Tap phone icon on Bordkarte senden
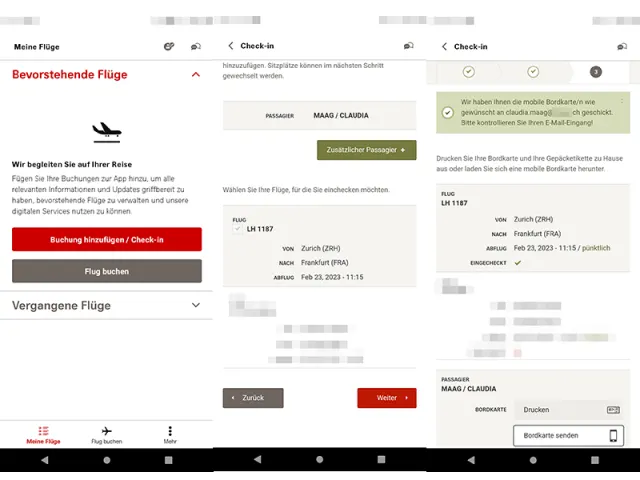The height and width of the screenshot is (480, 640). pos(613,436)
